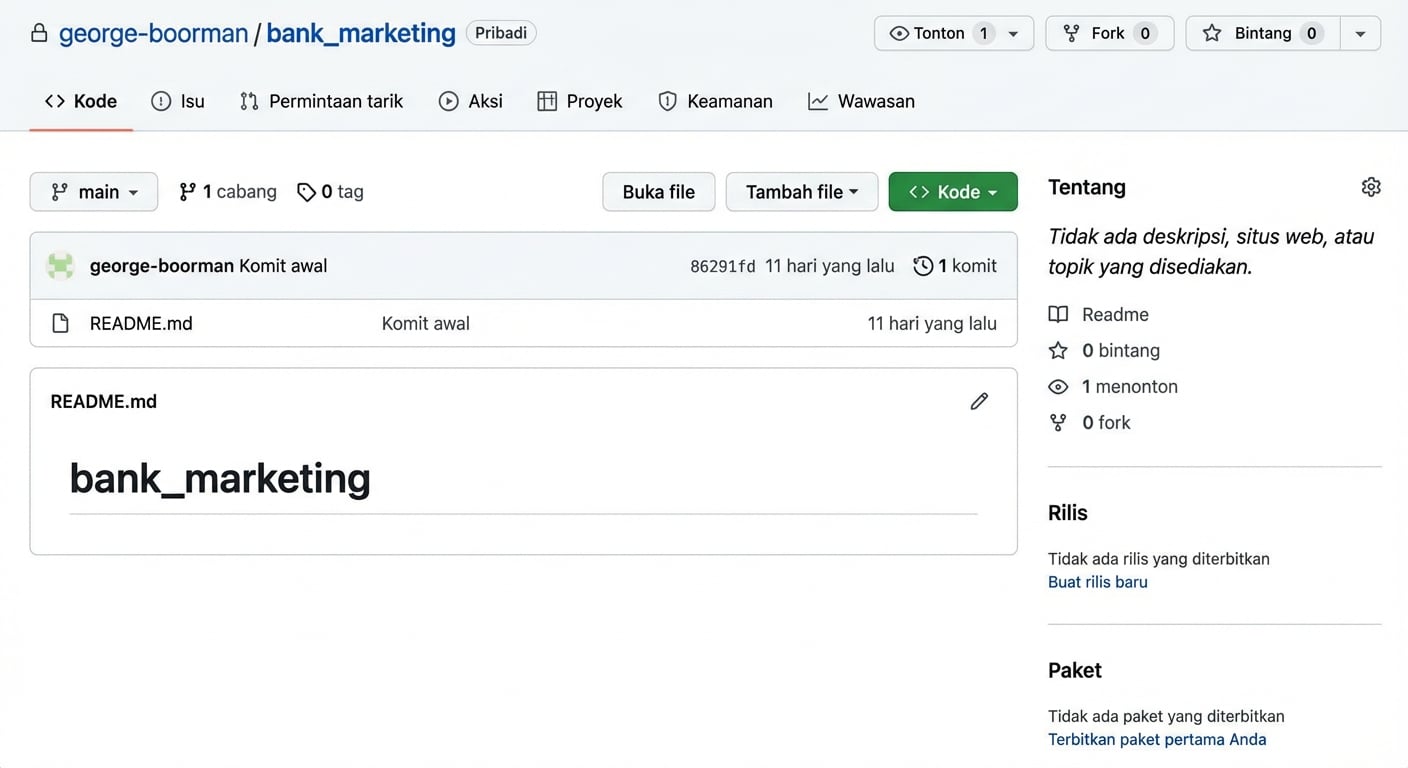
Task: Open the Komit awal message in commit header
Action: [x=283, y=266]
